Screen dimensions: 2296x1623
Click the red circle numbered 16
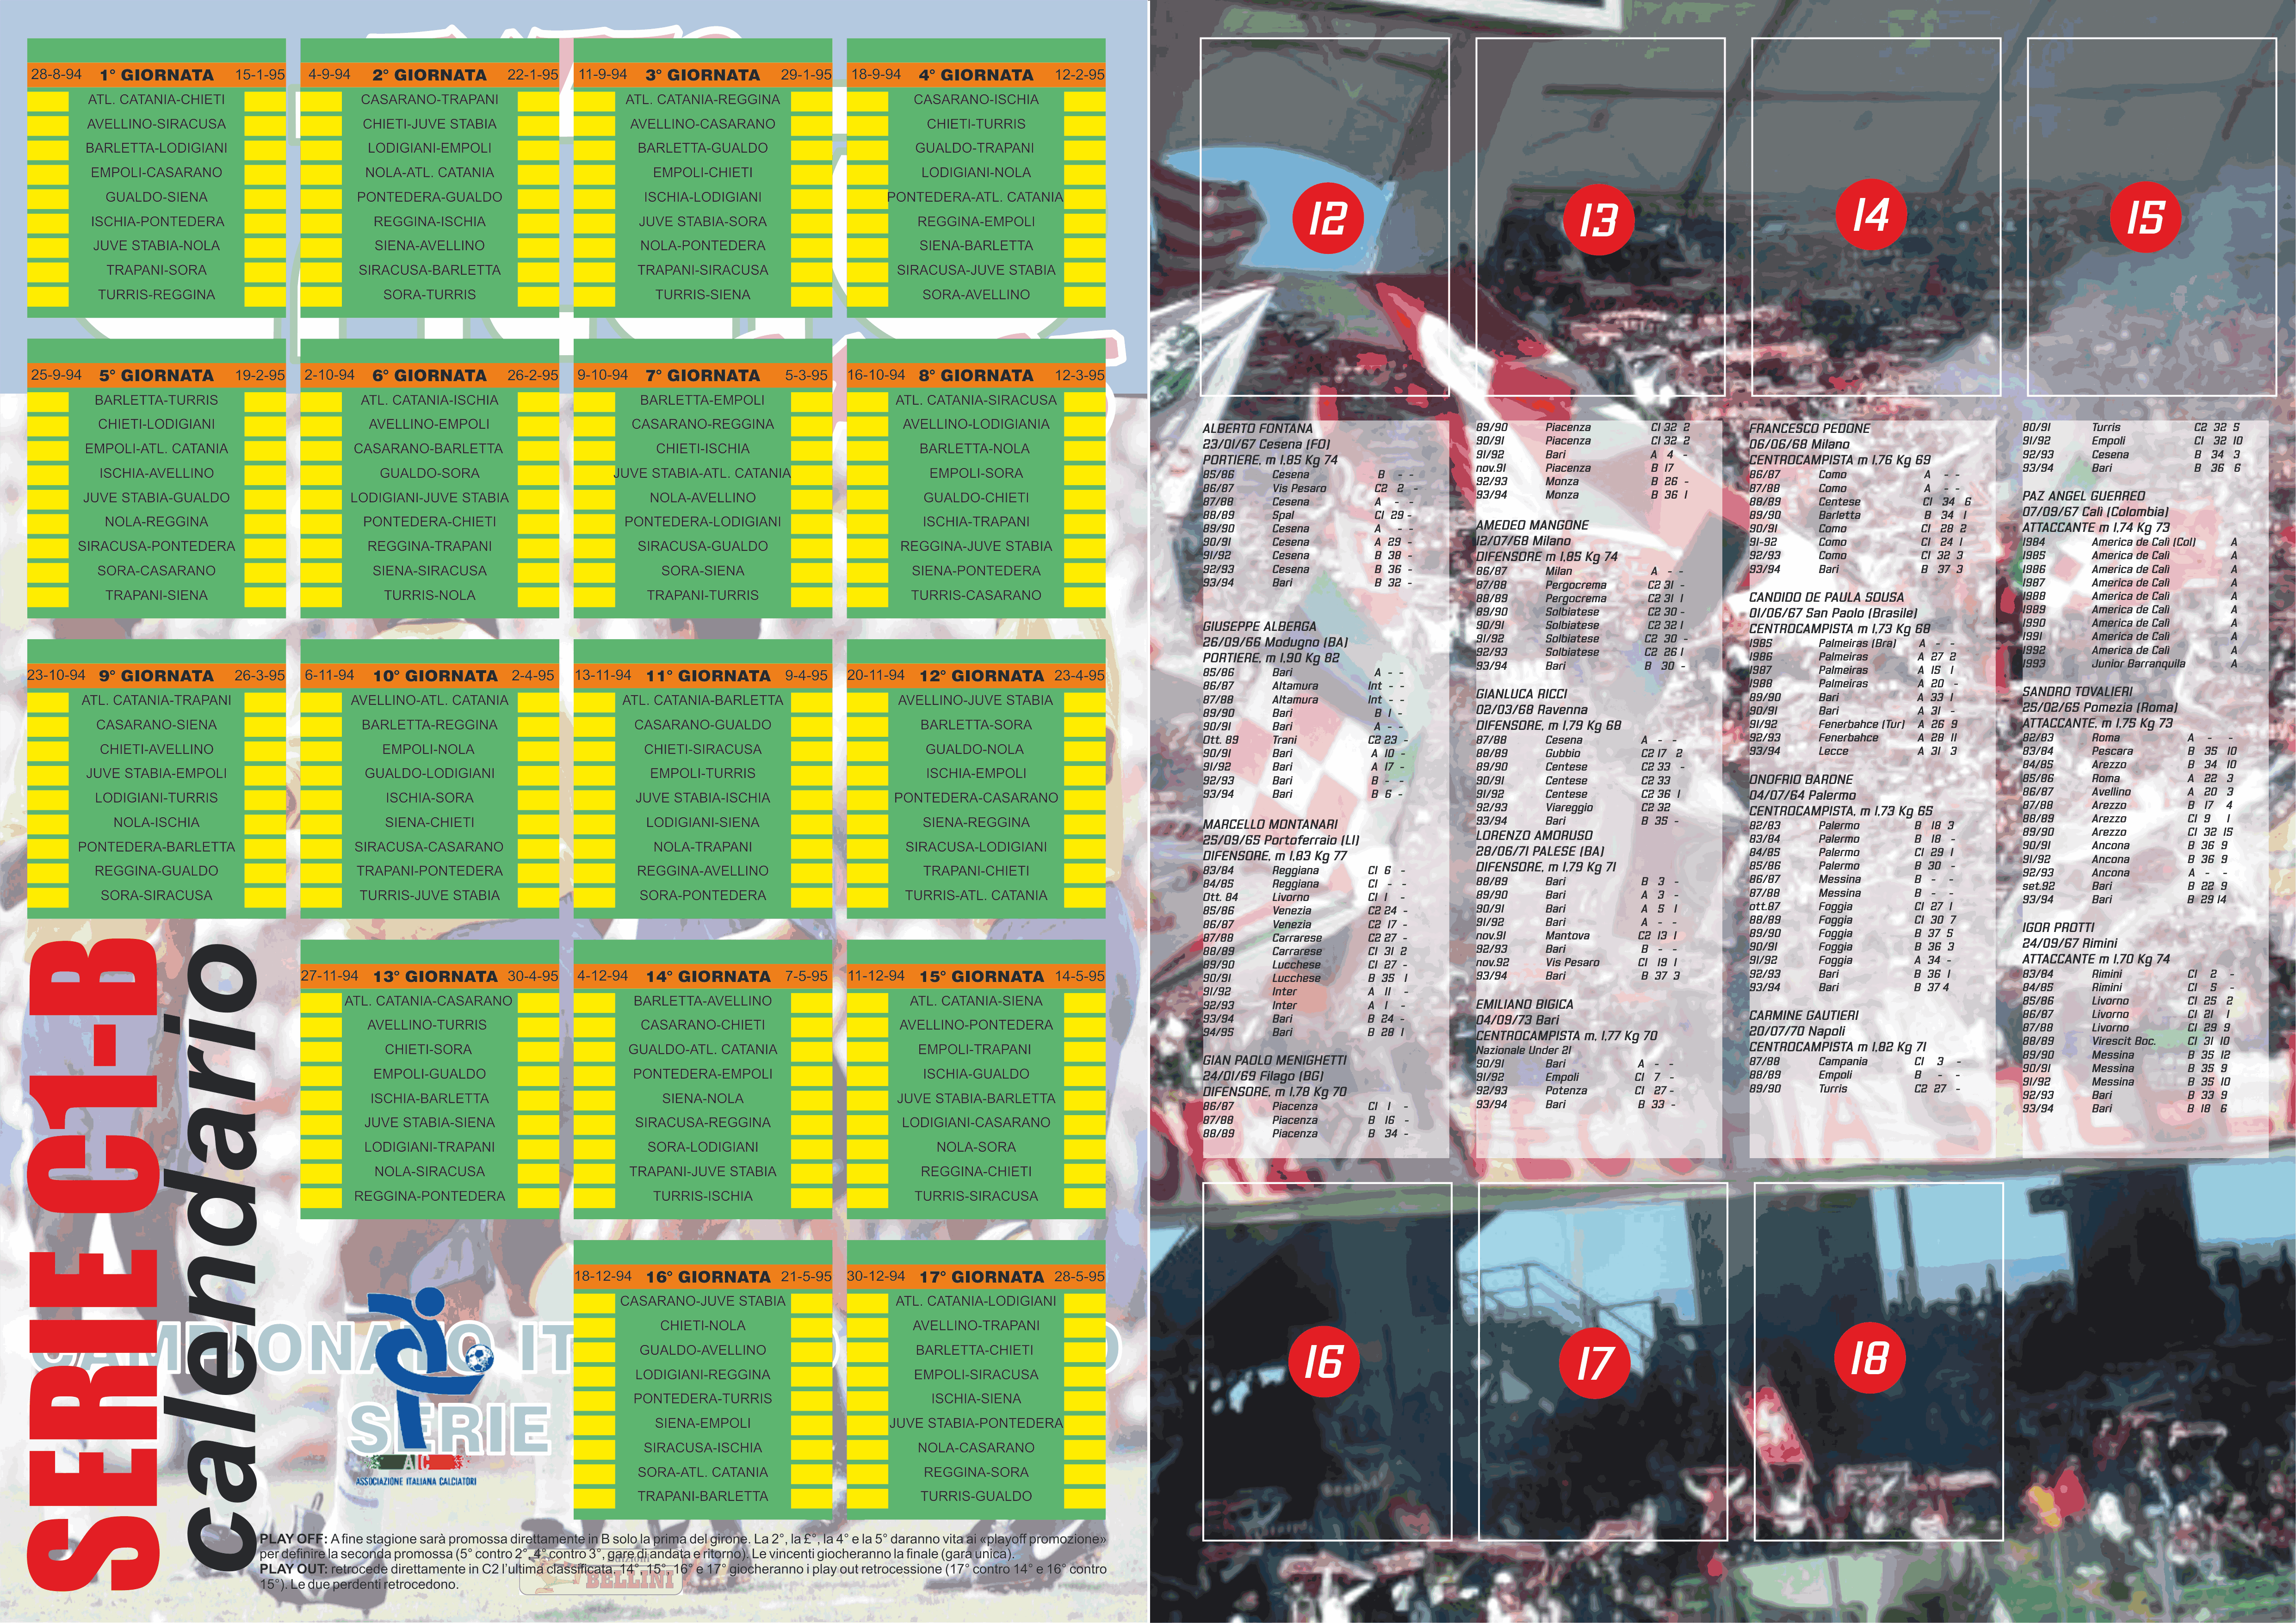tap(1324, 1361)
